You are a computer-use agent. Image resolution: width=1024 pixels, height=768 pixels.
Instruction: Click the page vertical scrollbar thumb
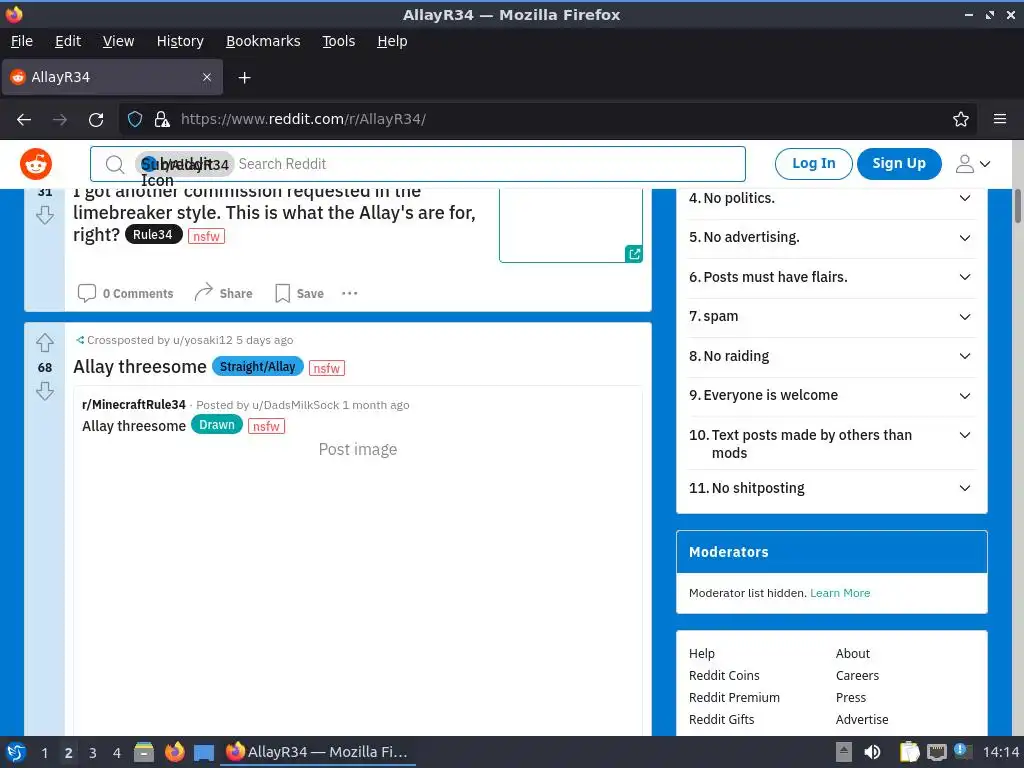tap(1017, 206)
